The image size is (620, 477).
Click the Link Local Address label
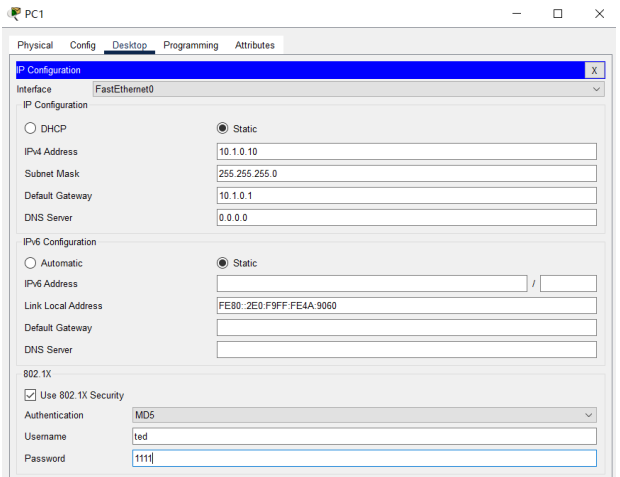(x=63, y=306)
